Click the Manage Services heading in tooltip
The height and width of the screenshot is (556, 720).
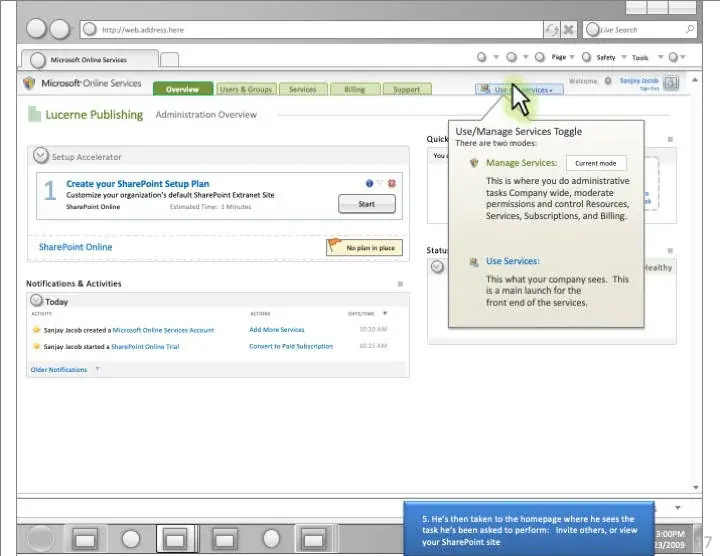tap(522, 163)
